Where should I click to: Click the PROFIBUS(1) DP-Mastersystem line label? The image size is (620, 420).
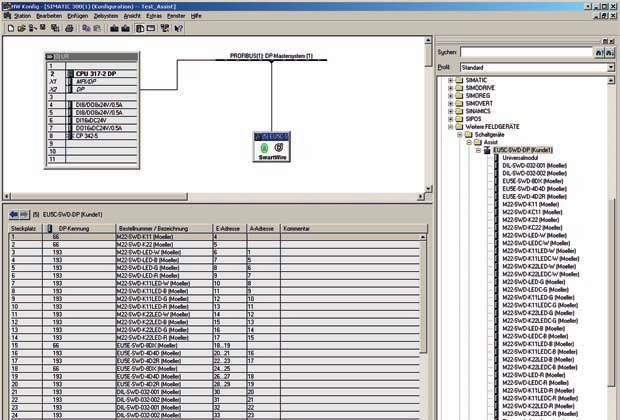coord(271,56)
